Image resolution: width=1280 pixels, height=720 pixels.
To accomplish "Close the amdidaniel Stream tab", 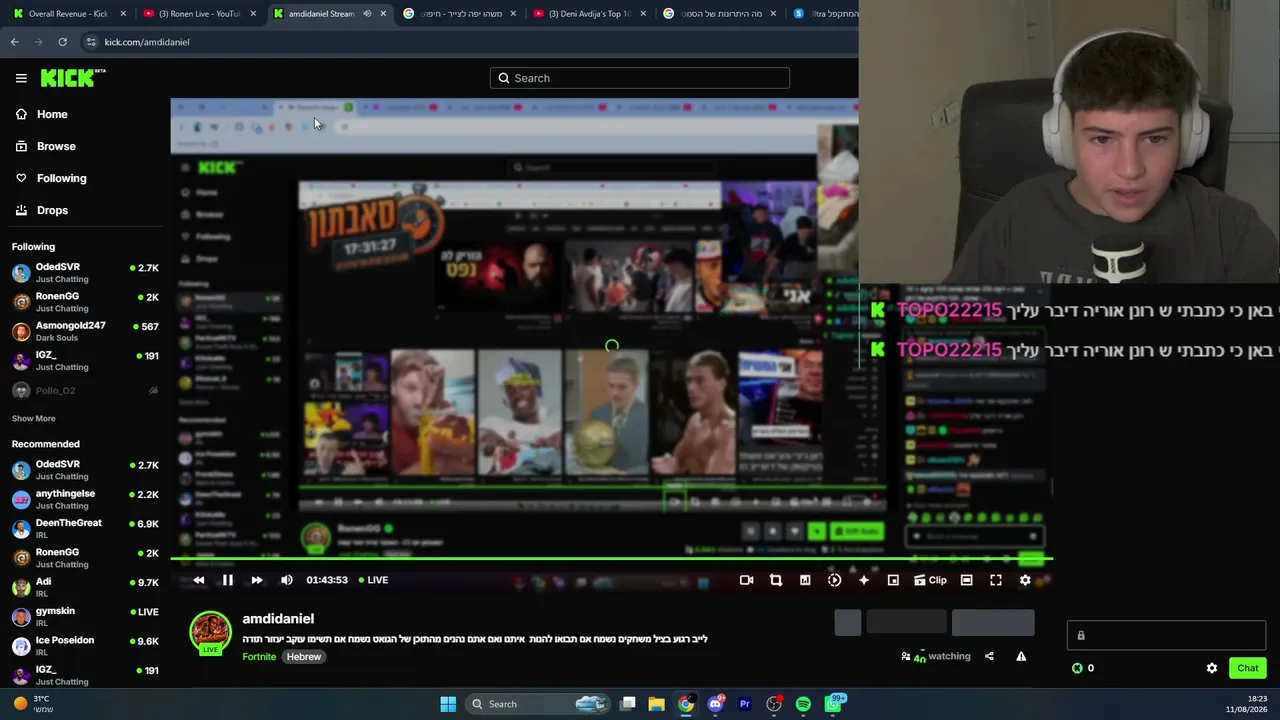I will [x=383, y=14].
